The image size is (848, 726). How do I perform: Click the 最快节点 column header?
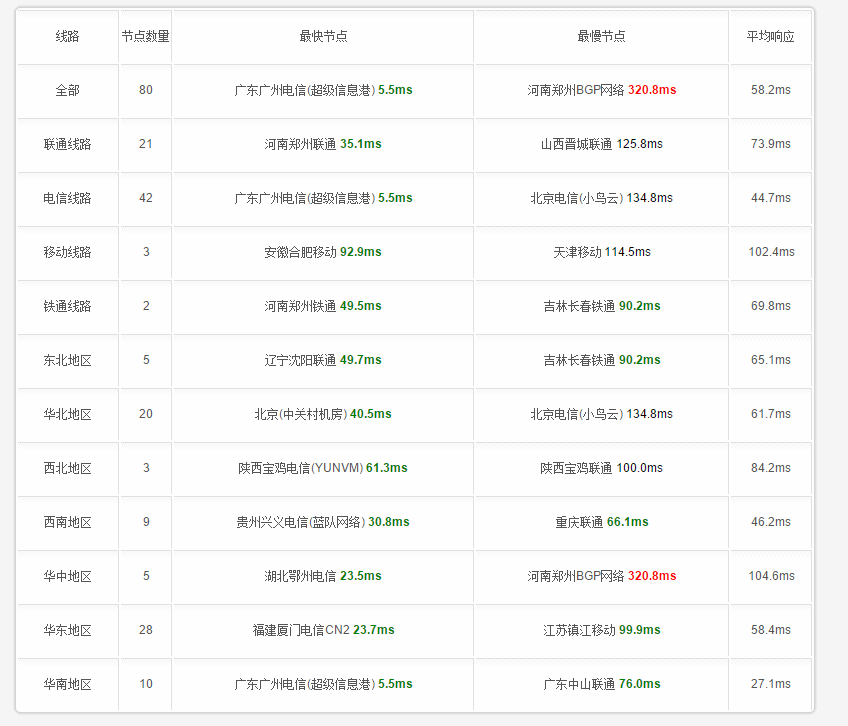tap(323, 36)
